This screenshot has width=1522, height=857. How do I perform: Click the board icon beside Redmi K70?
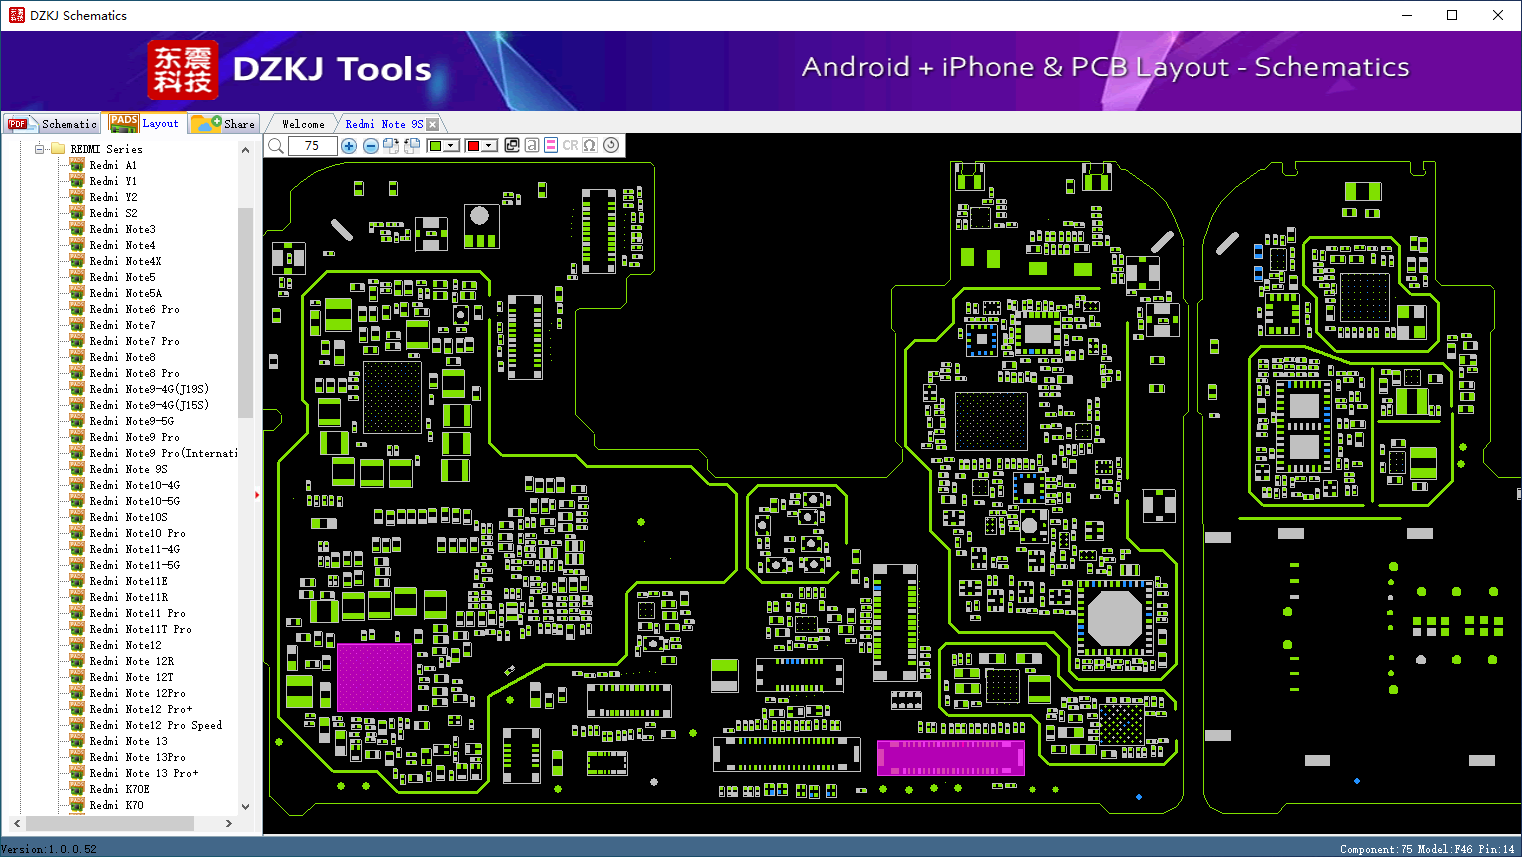77,805
